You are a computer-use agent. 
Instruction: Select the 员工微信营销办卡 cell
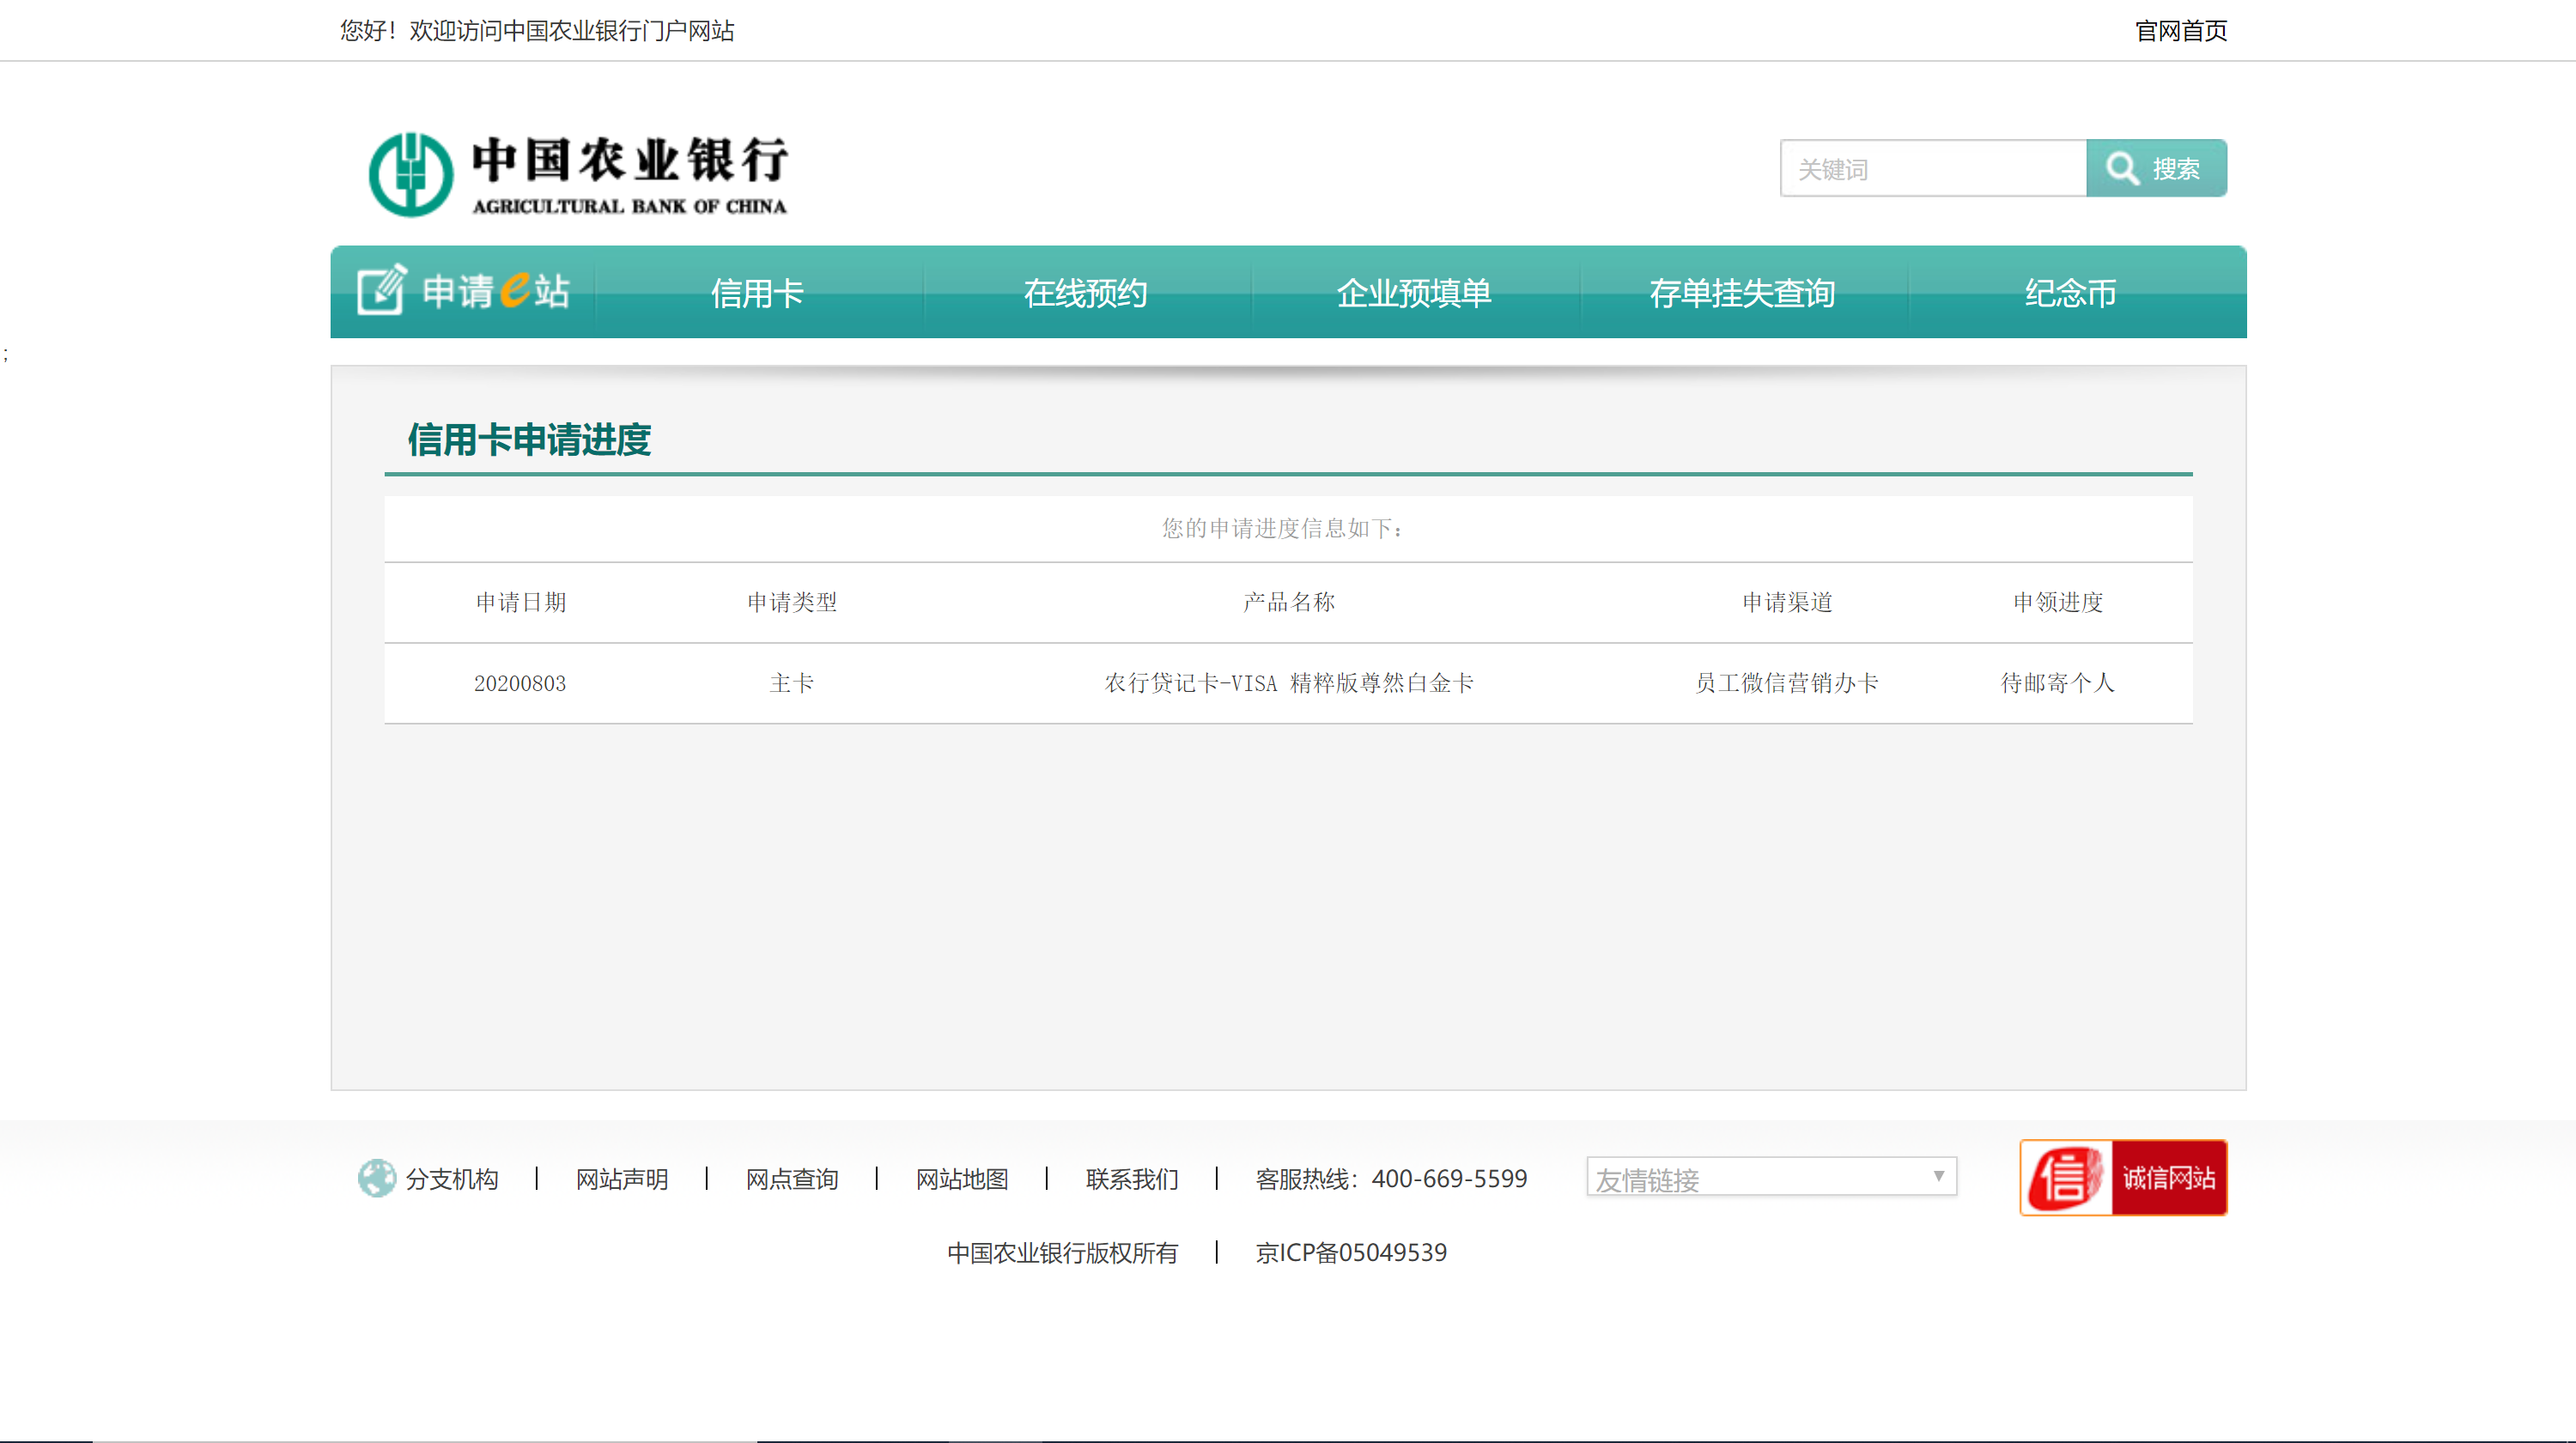pyautogui.click(x=1787, y=683)
